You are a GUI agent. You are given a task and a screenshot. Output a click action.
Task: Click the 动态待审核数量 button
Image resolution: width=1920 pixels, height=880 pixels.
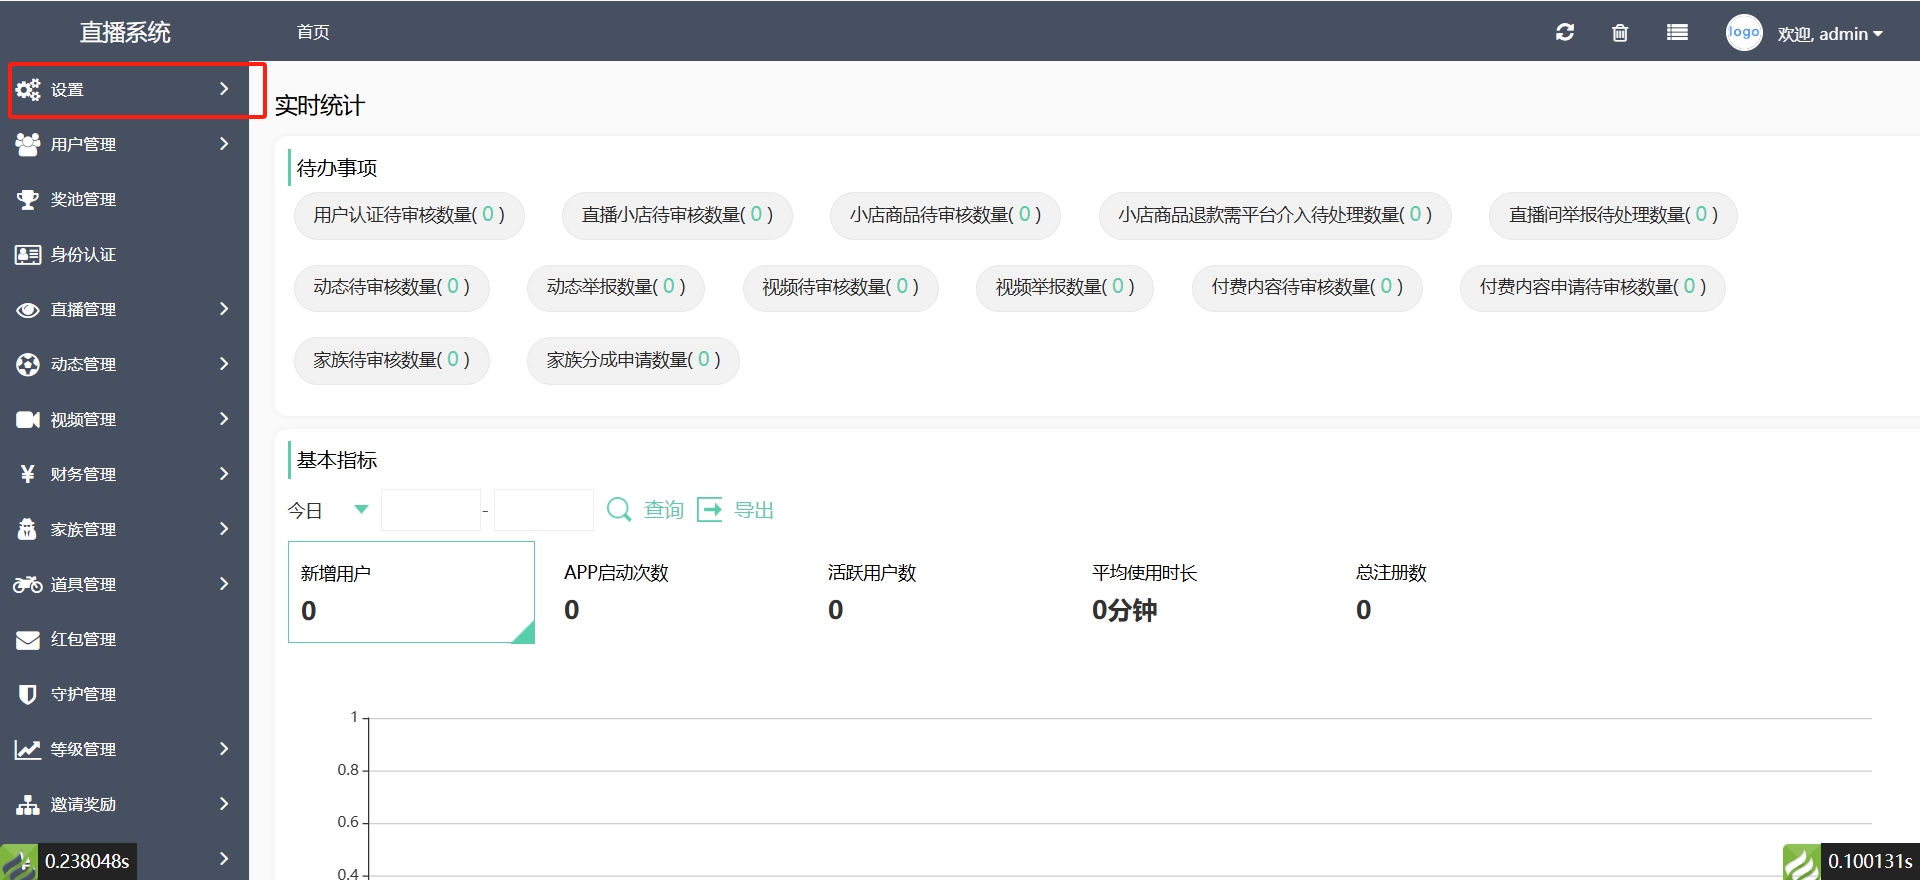click(392, 288)
